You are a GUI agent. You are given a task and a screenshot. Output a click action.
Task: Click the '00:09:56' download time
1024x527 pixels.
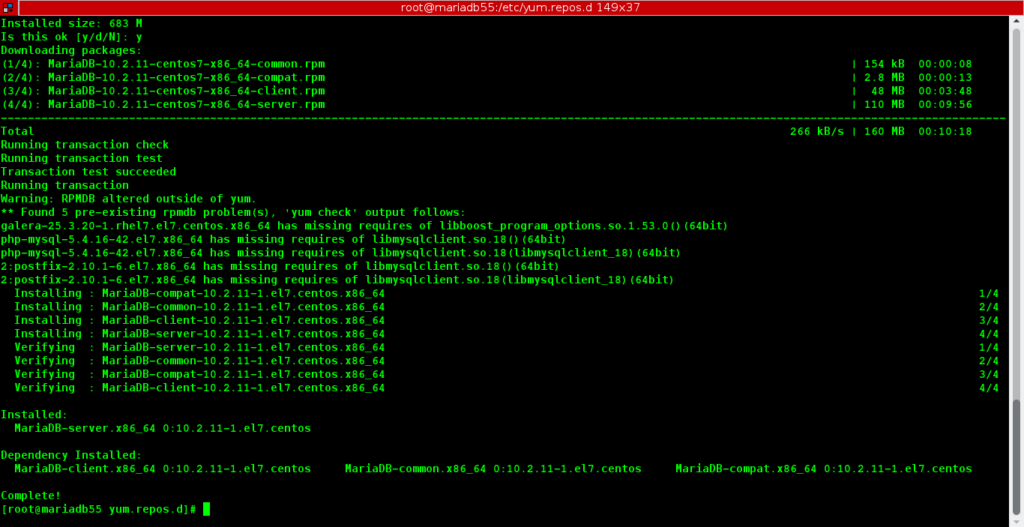click(945, 104)
